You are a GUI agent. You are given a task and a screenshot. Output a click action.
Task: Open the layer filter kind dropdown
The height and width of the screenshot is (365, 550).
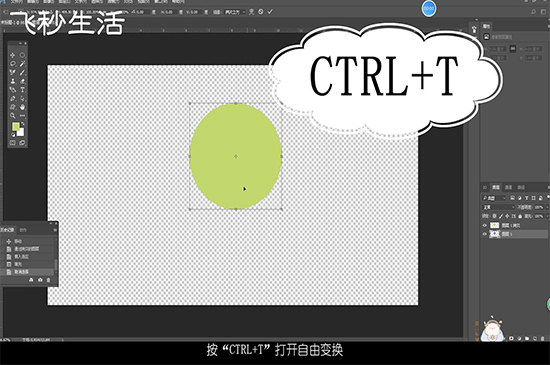tap(494, 198)
